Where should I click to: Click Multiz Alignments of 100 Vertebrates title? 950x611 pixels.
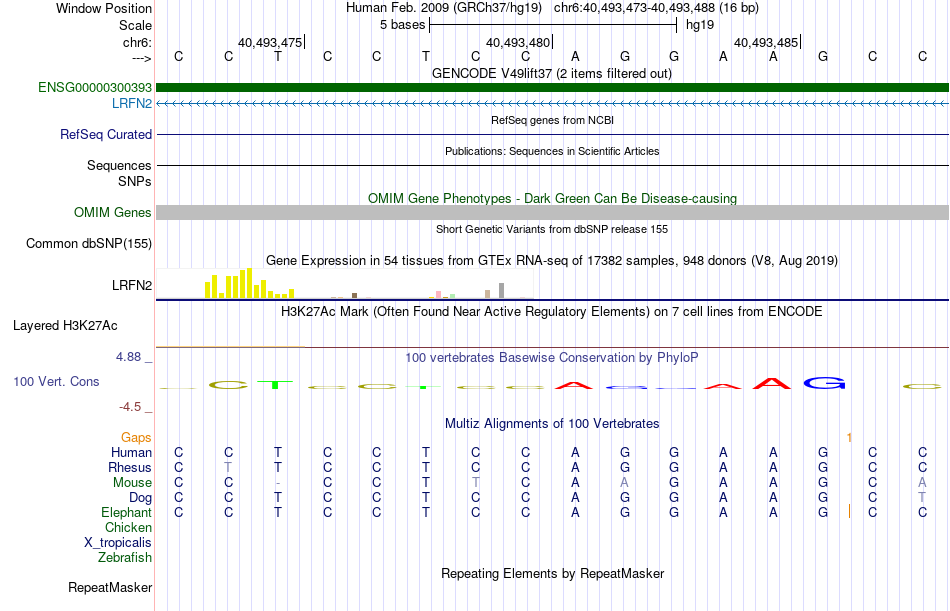(552, 424)
